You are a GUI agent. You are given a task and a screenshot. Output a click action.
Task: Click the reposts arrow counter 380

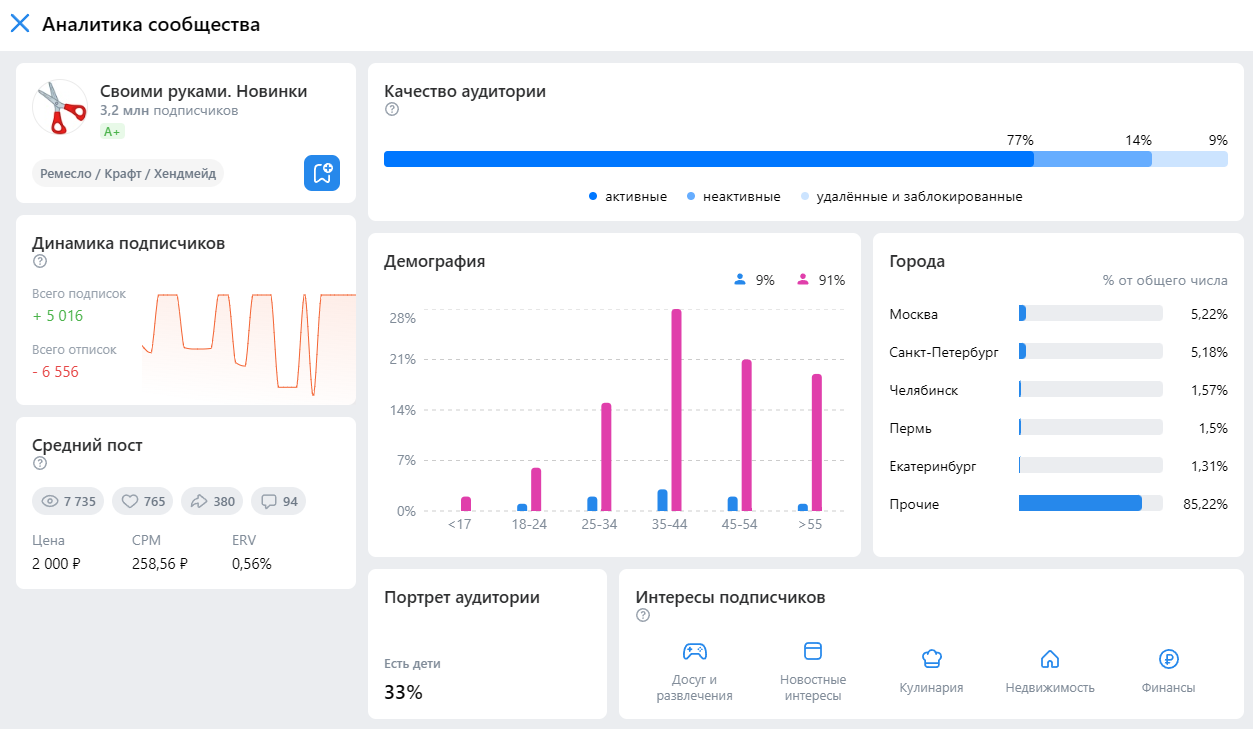click(x=212, y=501)
